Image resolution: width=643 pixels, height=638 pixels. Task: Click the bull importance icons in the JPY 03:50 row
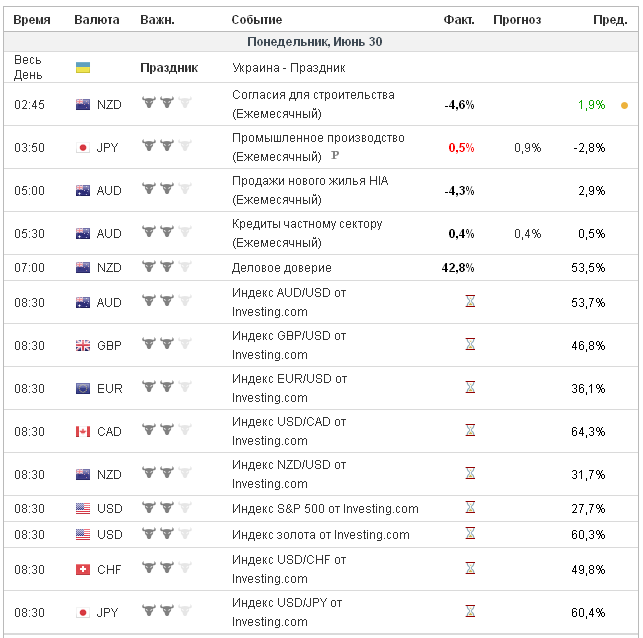[165, 147]
